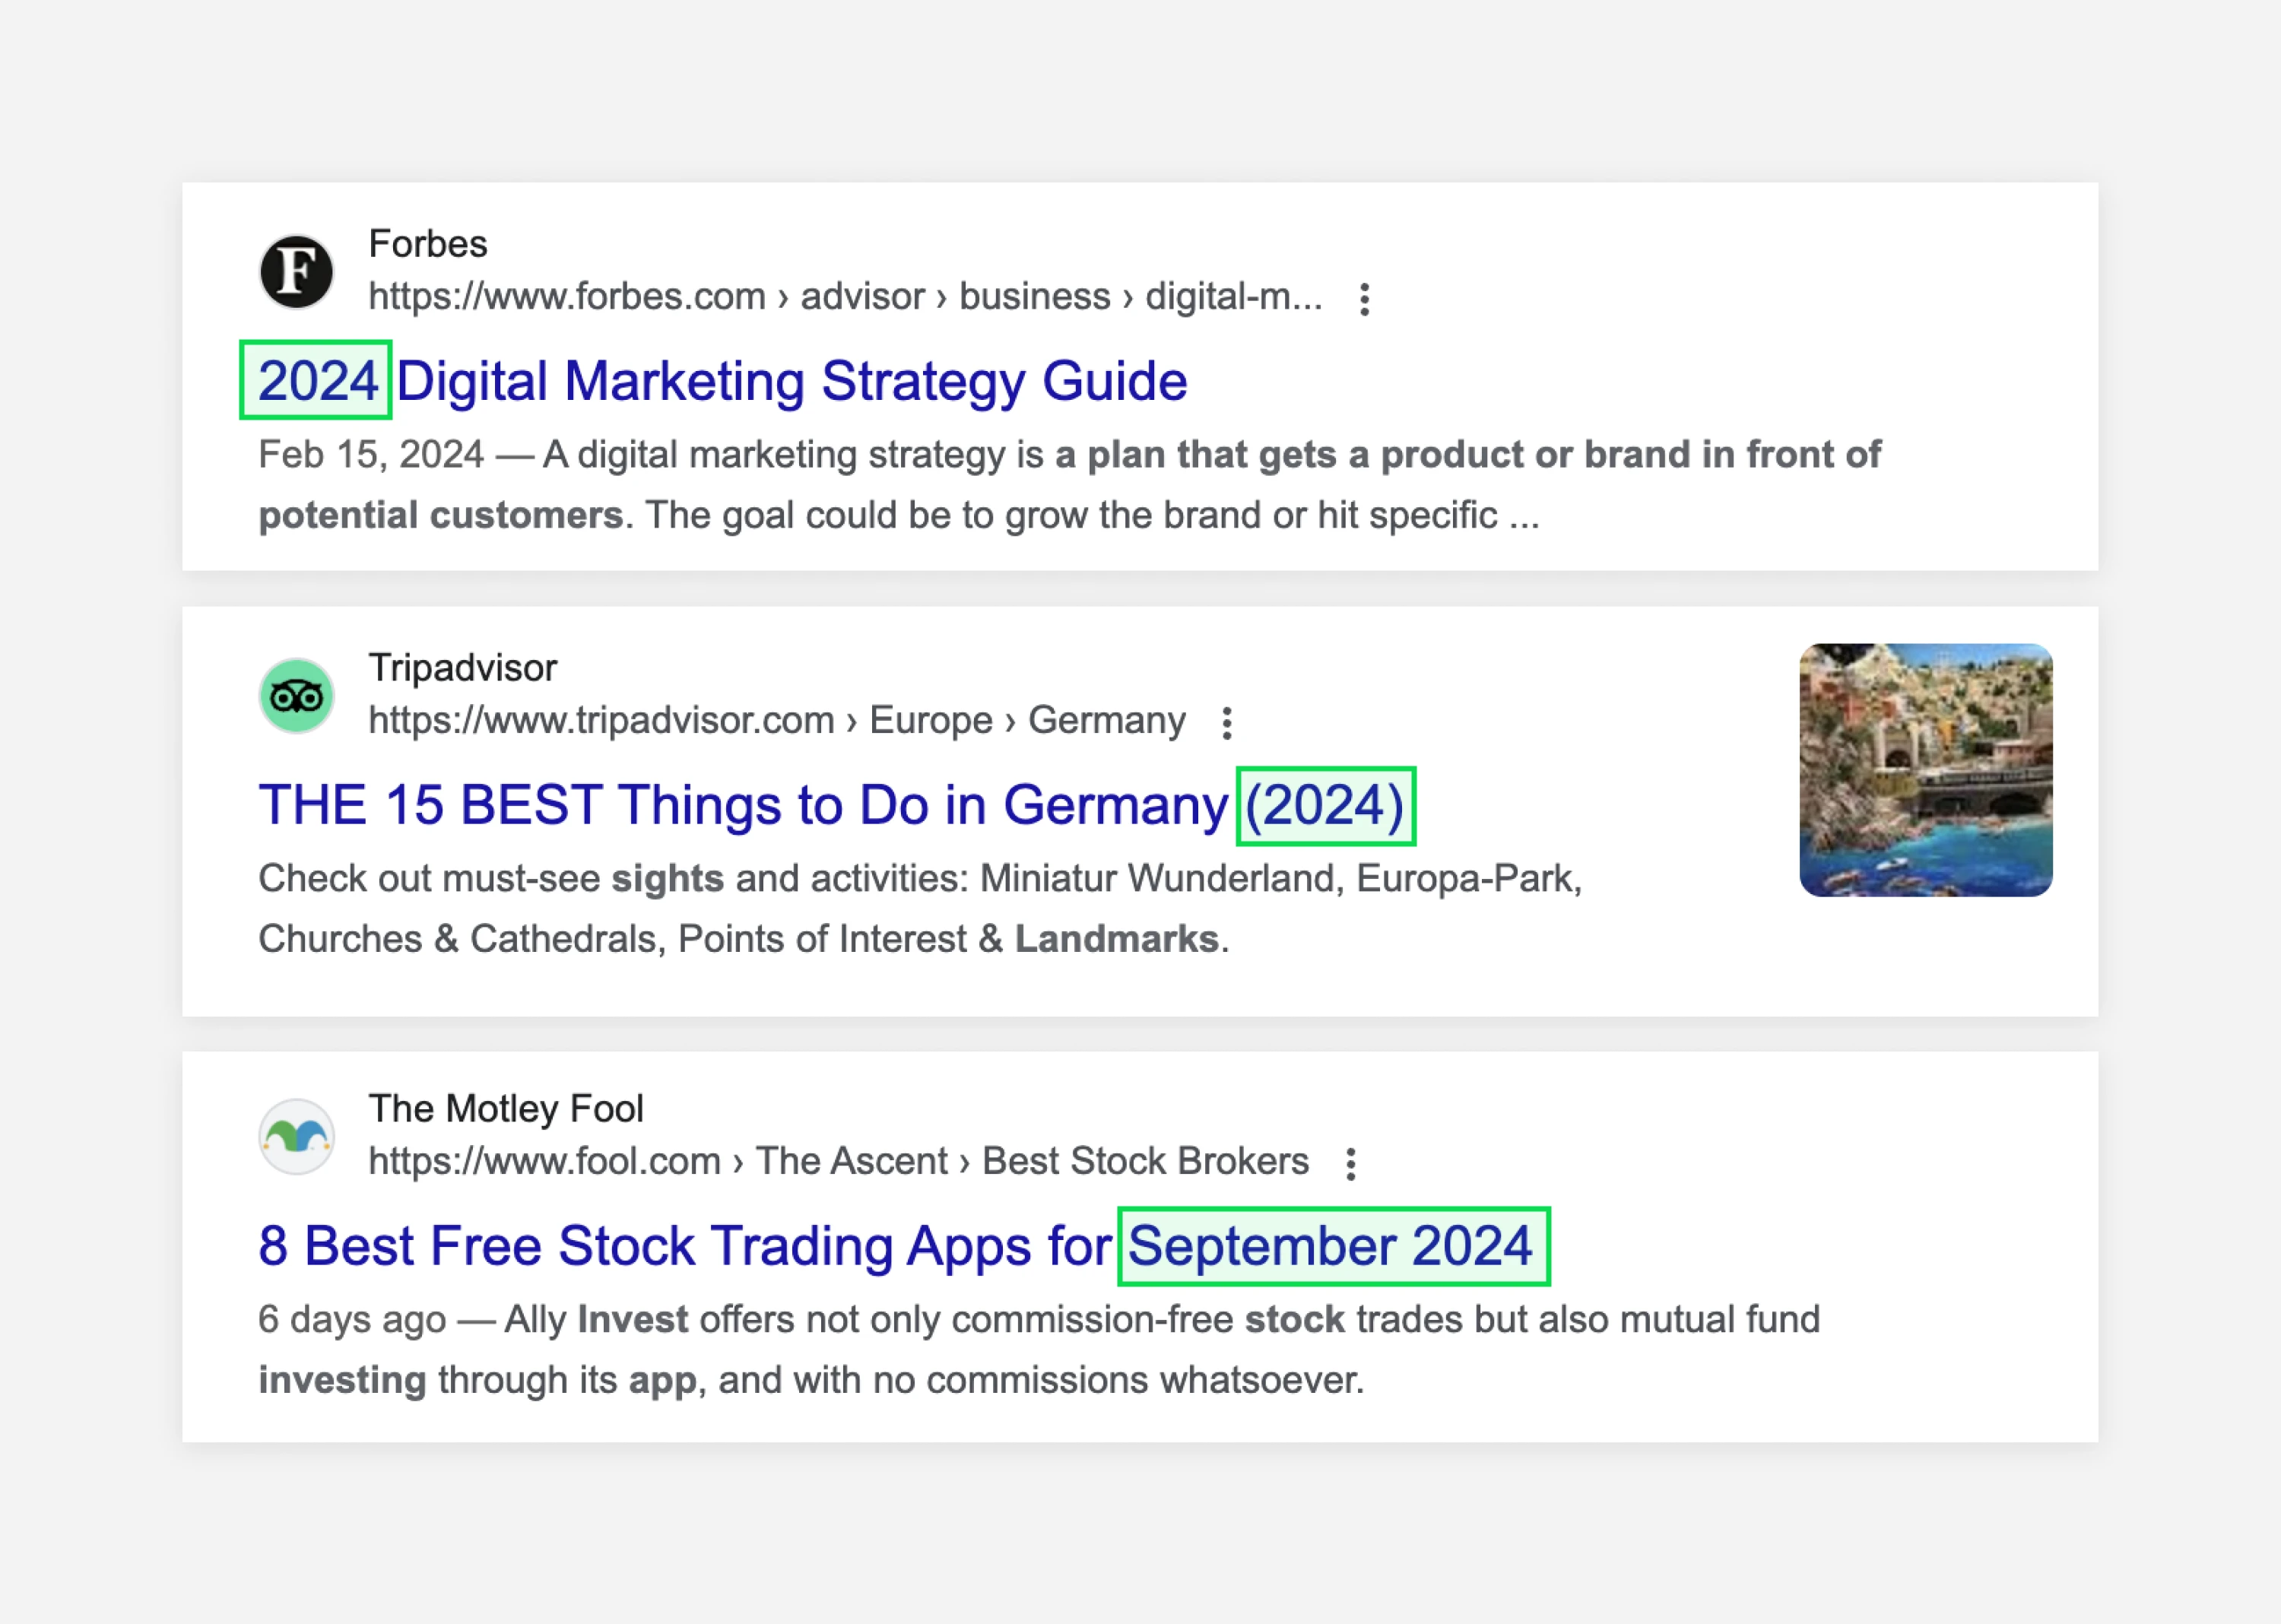
Task: Click fool.com The Ascent breadcrumb URL
Action: (839, 1161)
